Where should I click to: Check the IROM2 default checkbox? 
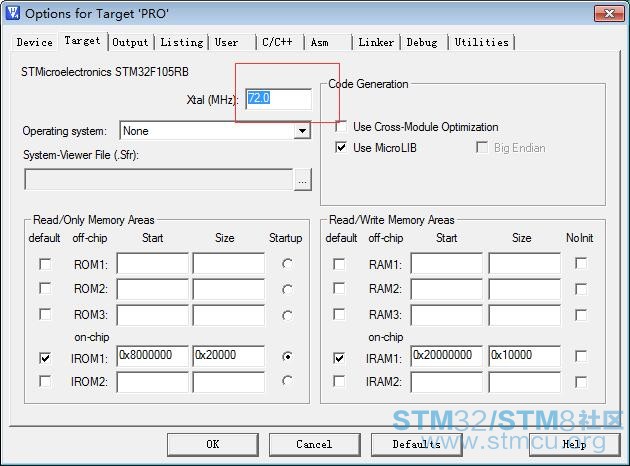click(45, 381)
